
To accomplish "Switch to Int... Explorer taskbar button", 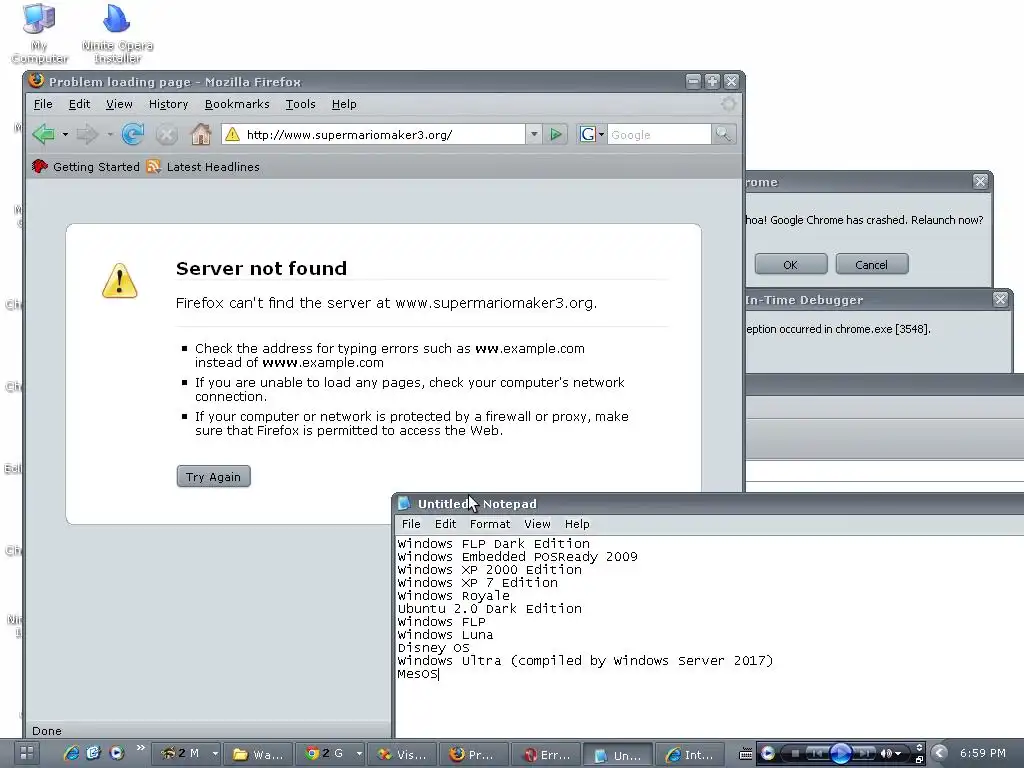I will coord(690,754).
